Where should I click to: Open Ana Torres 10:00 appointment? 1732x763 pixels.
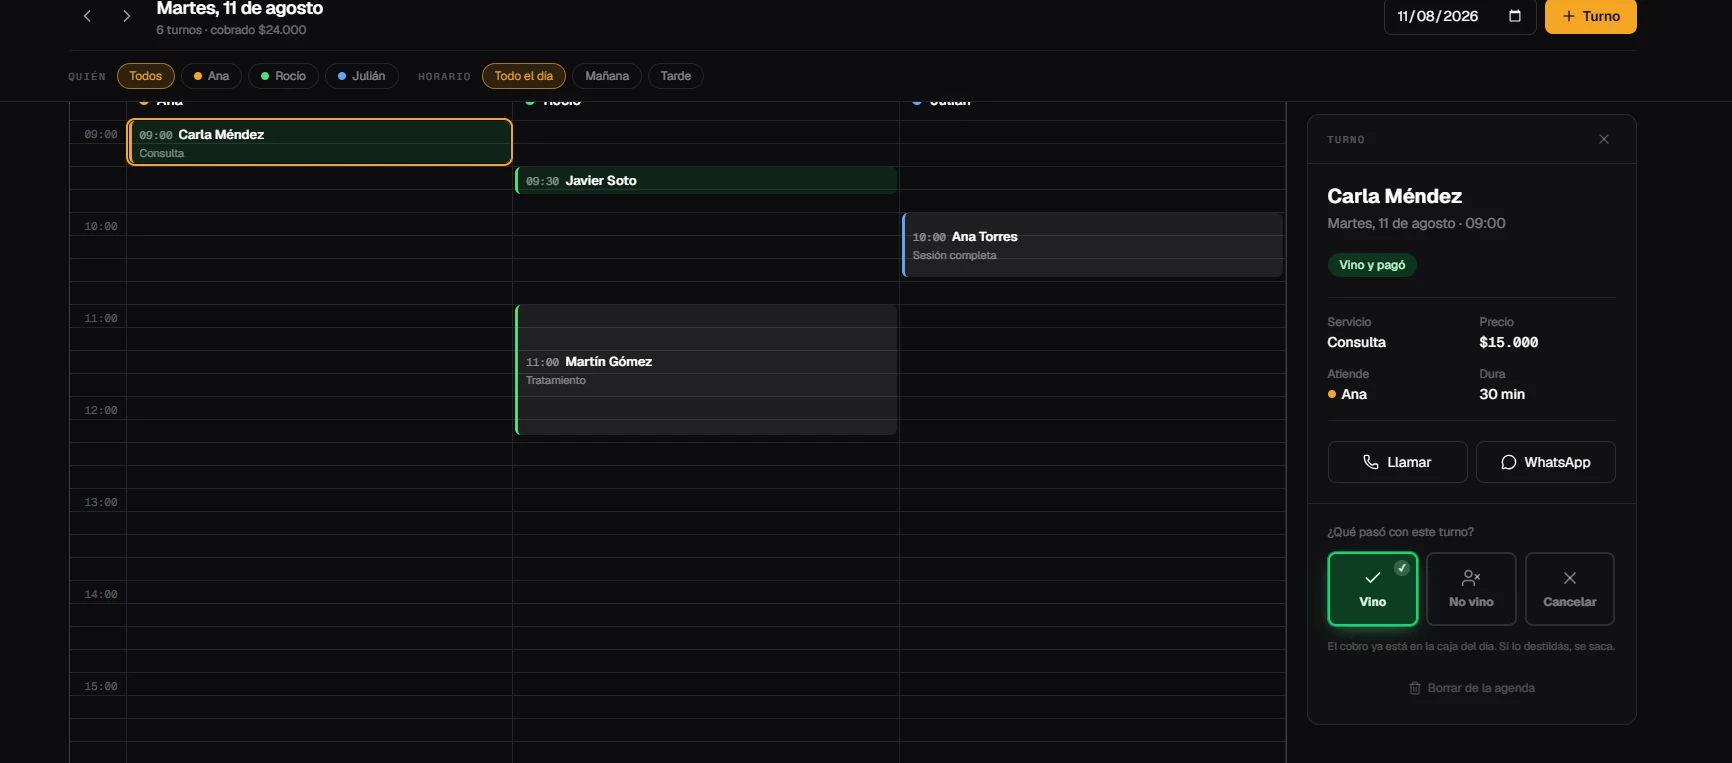pos(1092,245)
